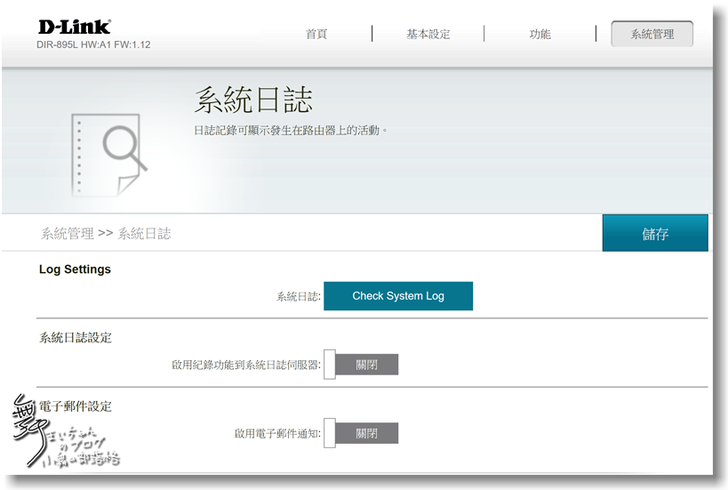Click the 電子郵件設定 section header
Viewport: 728px width, 490px height.
pyautogui.click(x=75, y=407)
